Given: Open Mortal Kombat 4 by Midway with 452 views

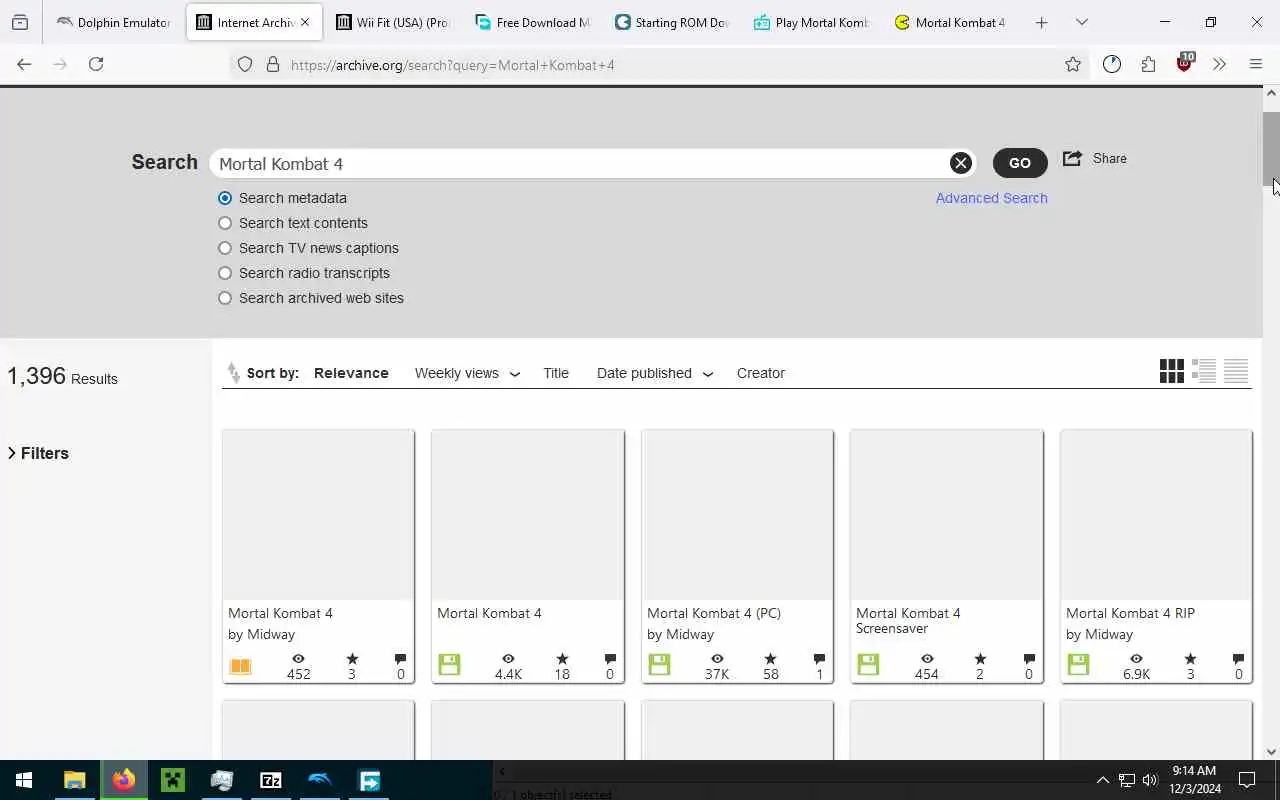Looking at the screenshot, I should coord(318,556).
